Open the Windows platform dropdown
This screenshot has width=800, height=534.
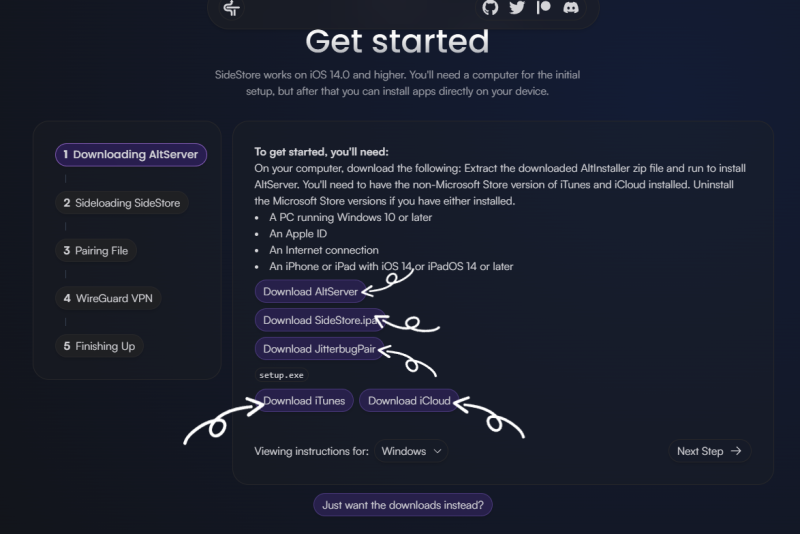412,451
